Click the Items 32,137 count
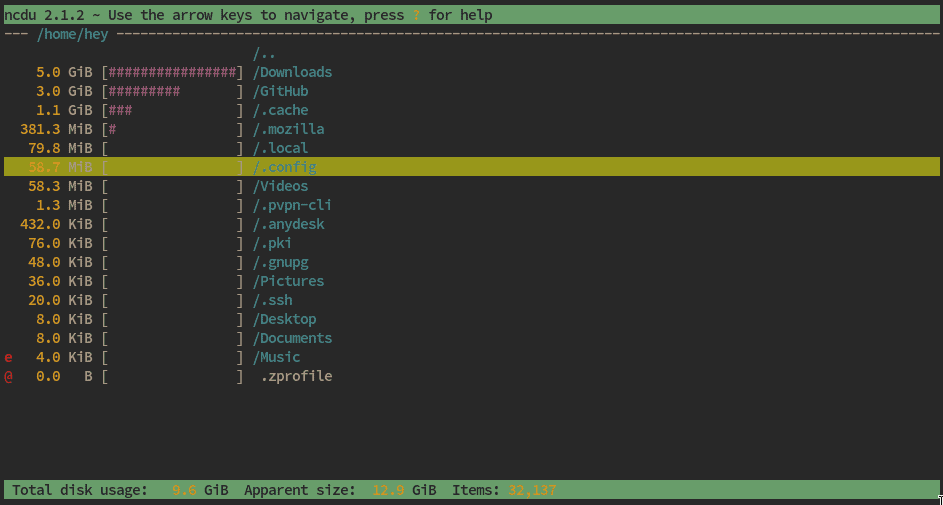This screenshot has width=943, height=505. (504, 491)
